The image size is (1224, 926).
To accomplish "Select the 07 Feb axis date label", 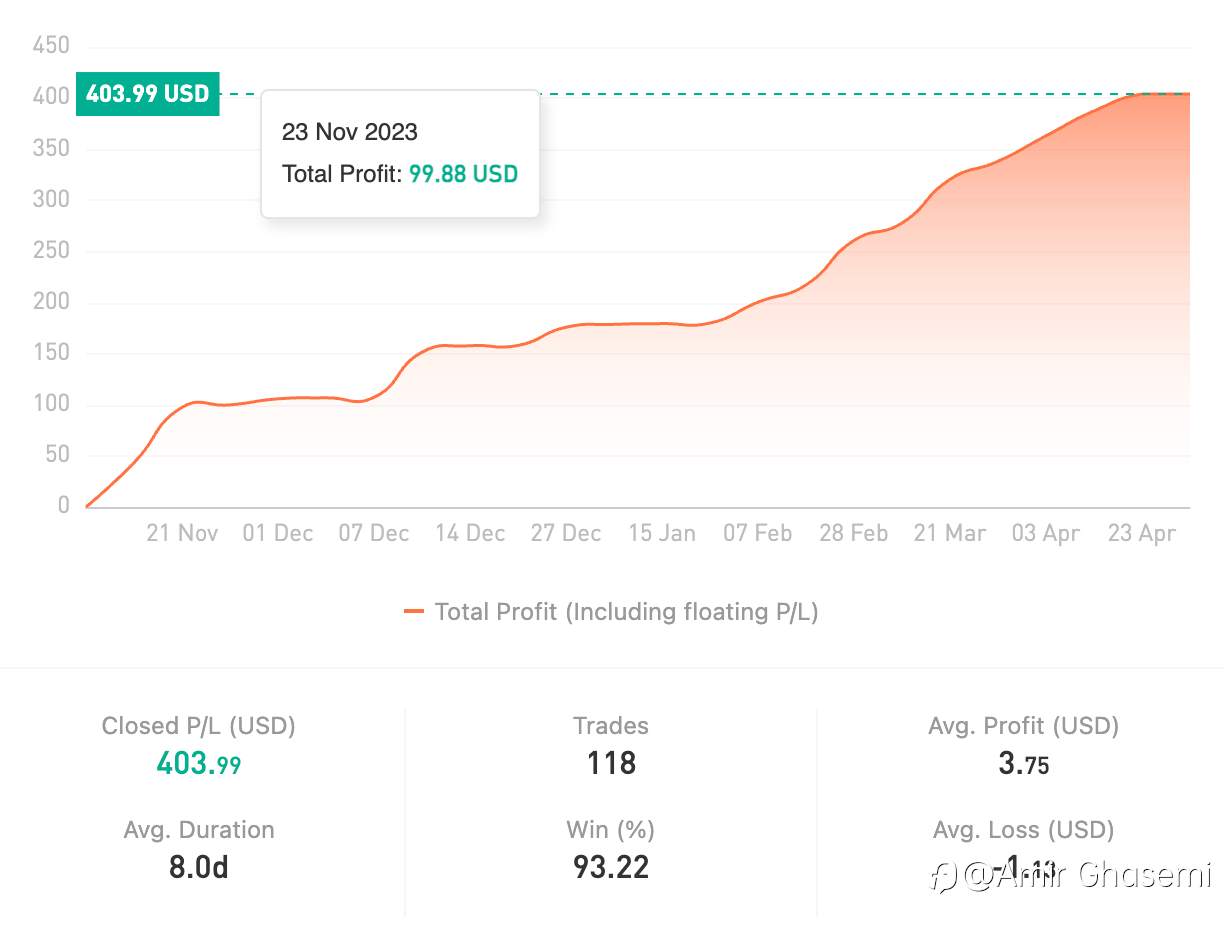I will pyautogui.click(x=758, y=533).
